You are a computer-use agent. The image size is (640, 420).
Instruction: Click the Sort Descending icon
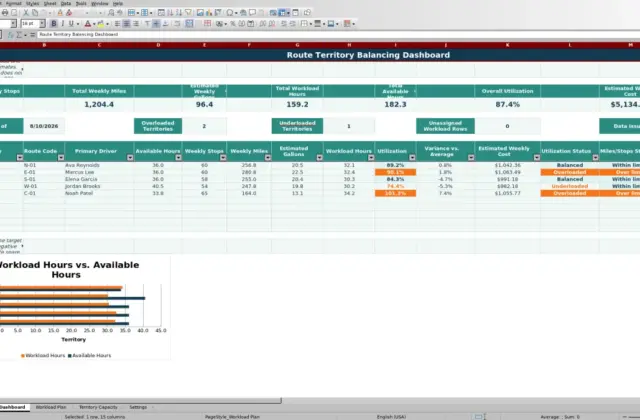click(179, 13)
